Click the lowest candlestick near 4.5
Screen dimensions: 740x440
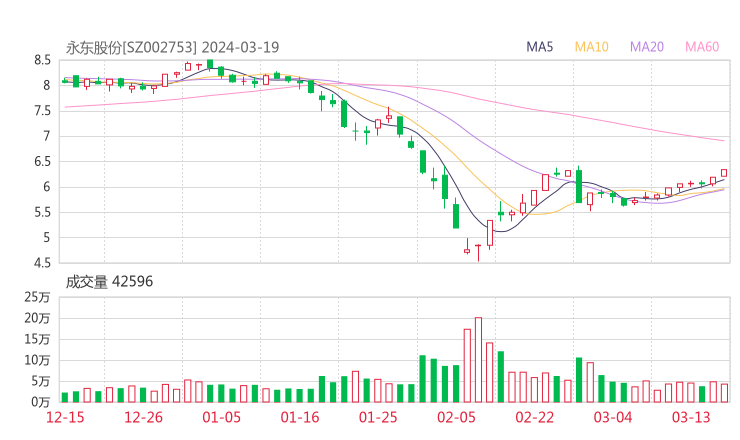[x=479, y=253]
